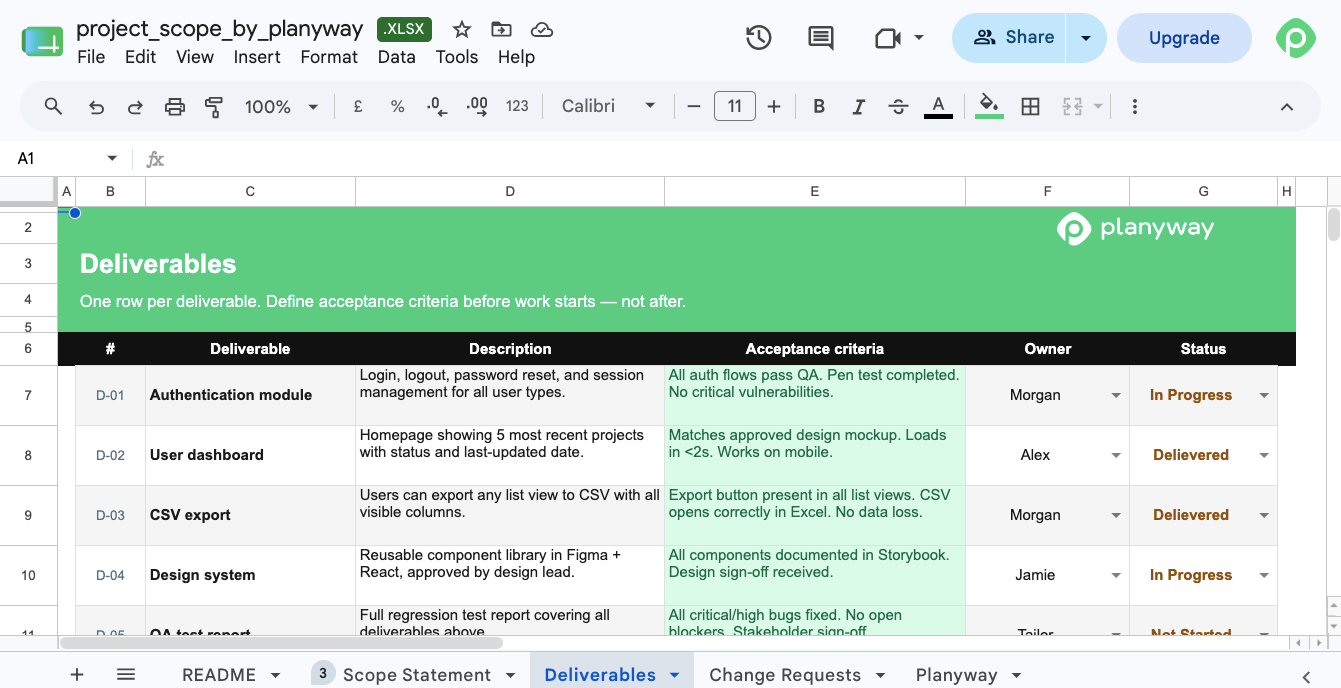Viewport: 1341px width, 688px height.
Task: Star the document
Action: pos(461,30)
